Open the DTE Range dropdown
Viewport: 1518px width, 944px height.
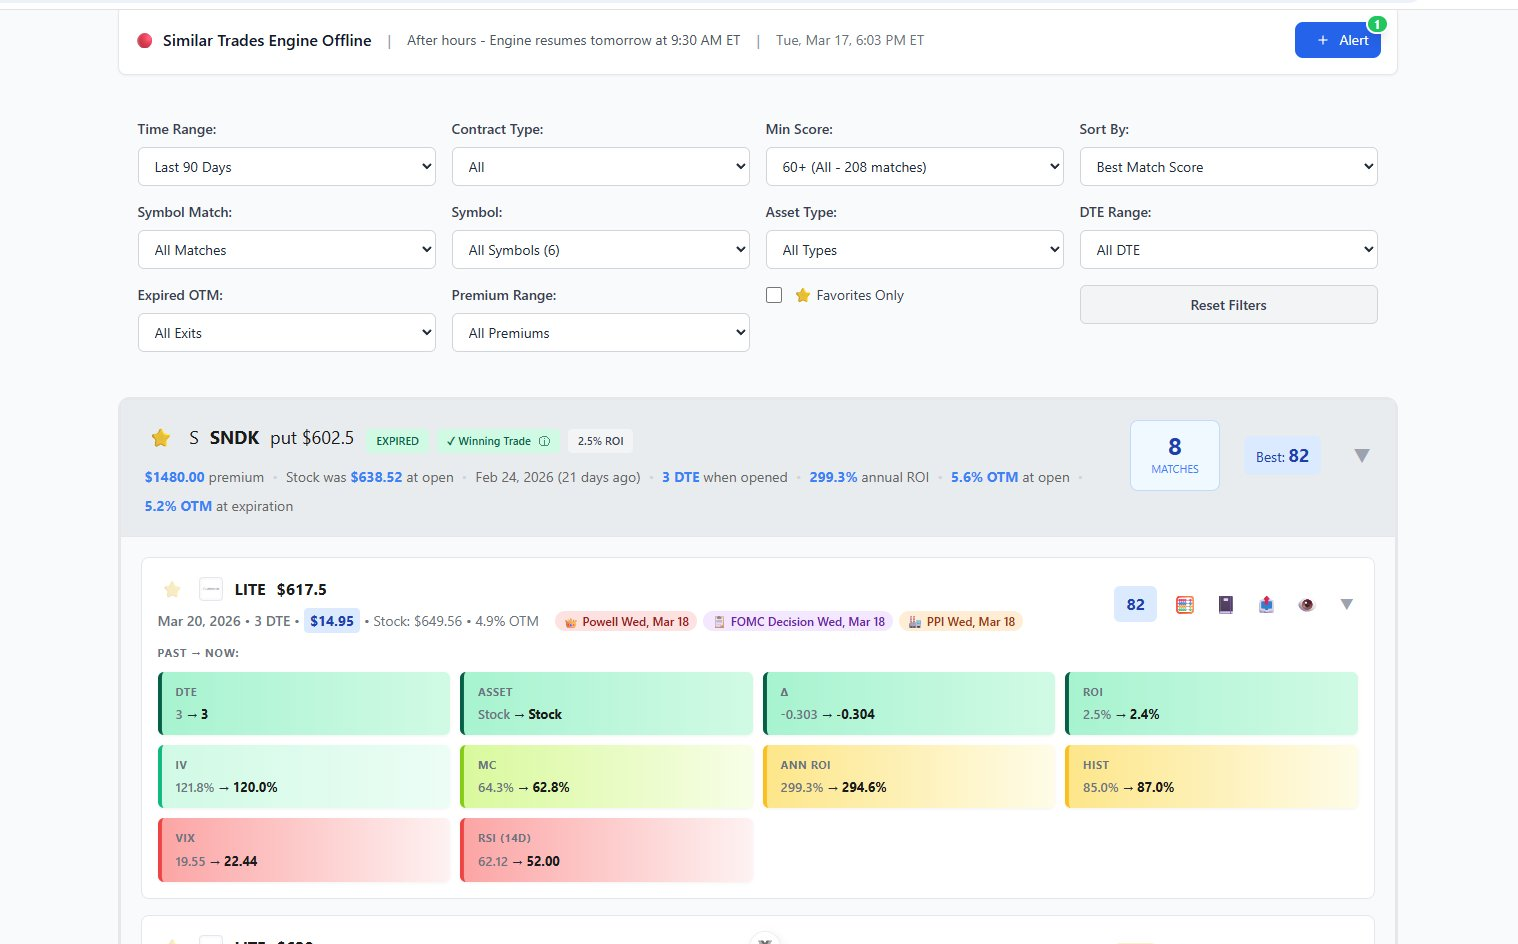1229,250
